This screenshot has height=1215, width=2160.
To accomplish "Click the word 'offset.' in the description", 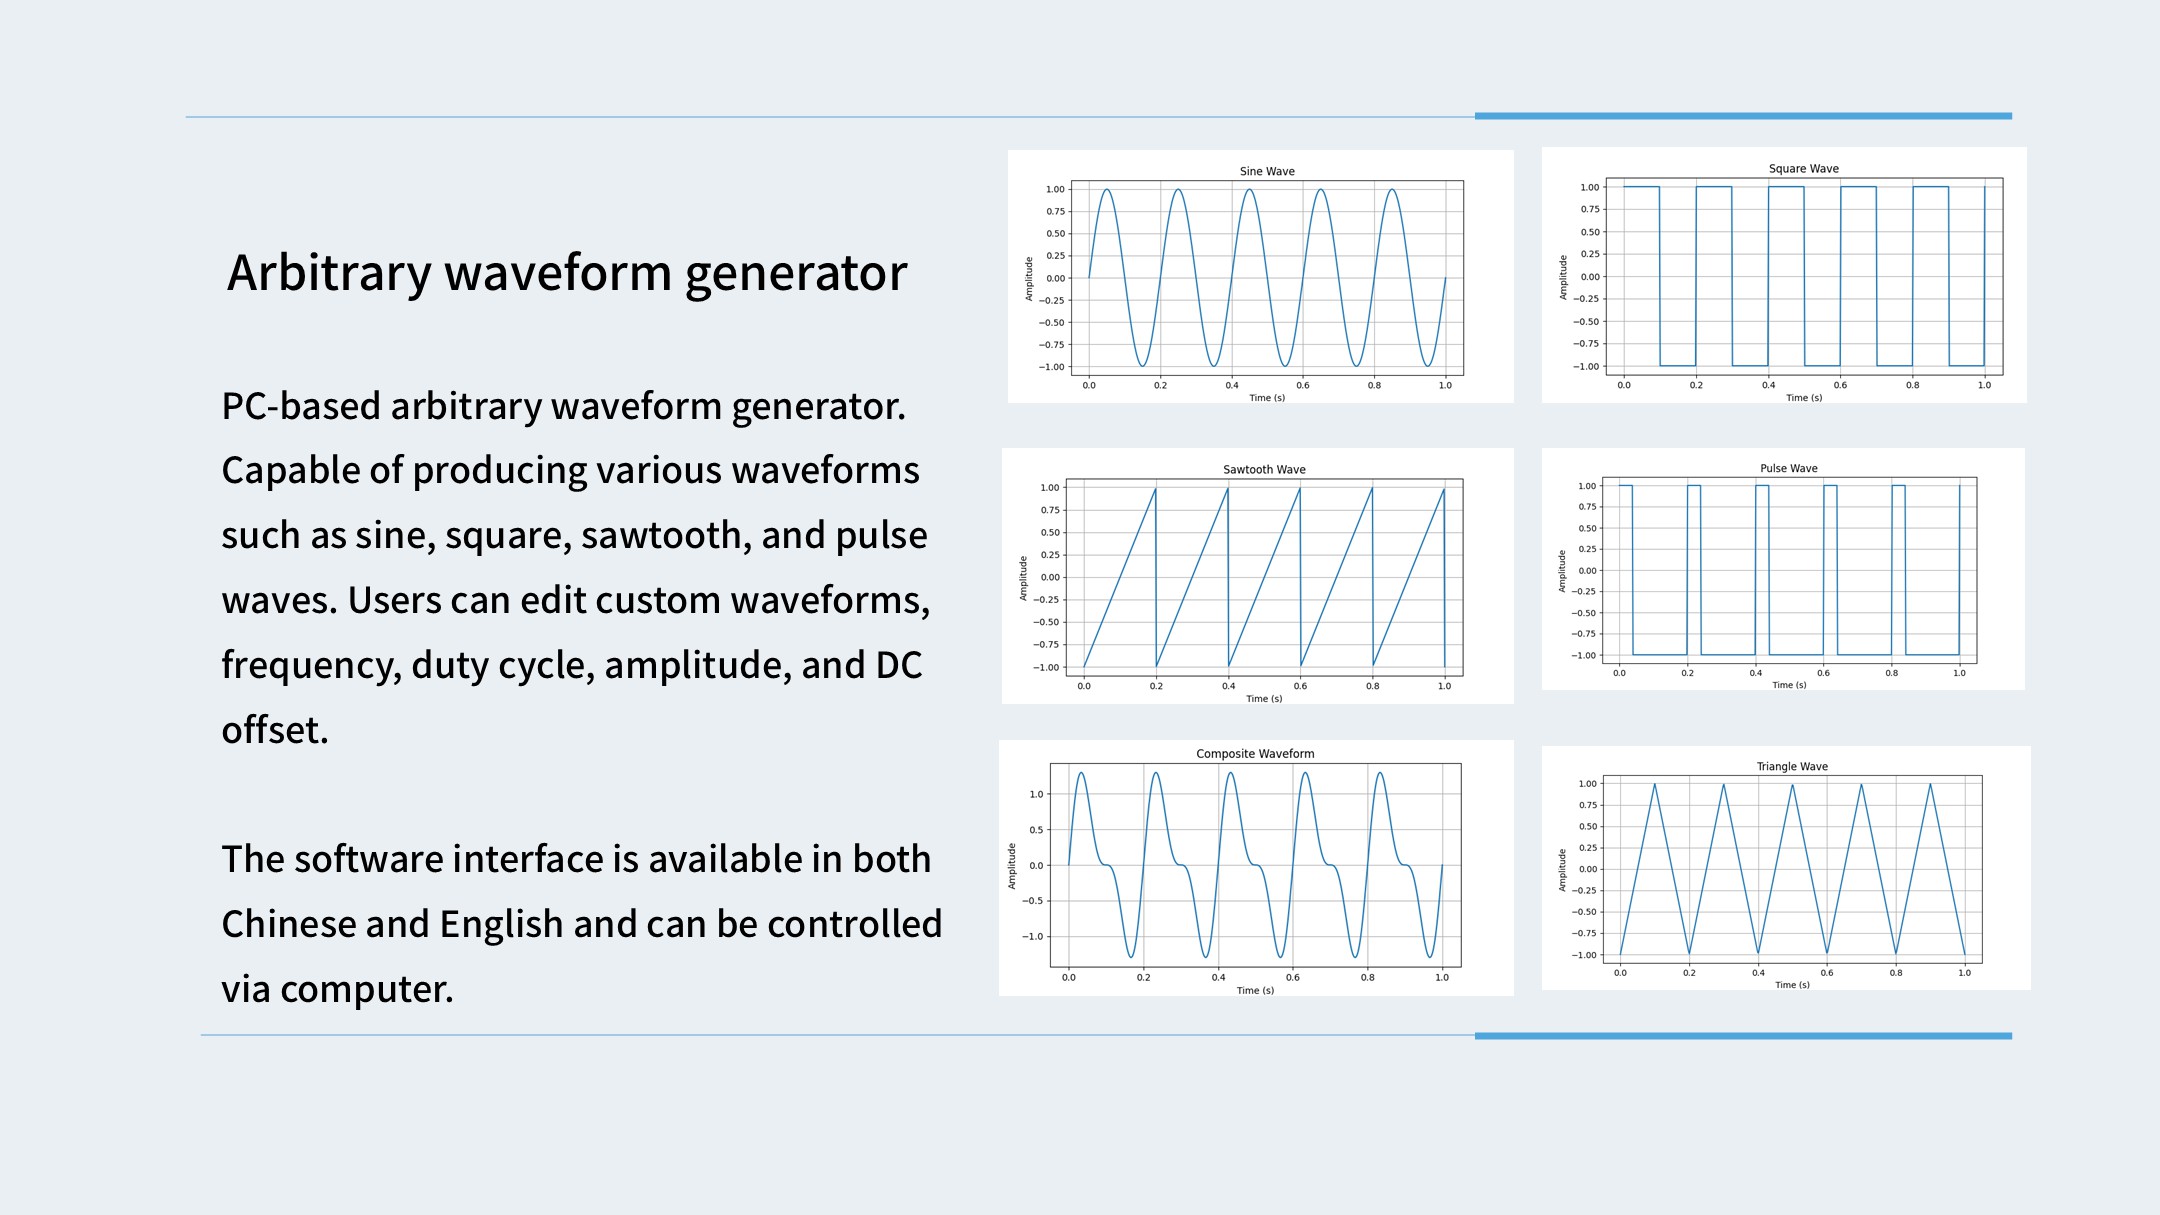I will [275, 730].
